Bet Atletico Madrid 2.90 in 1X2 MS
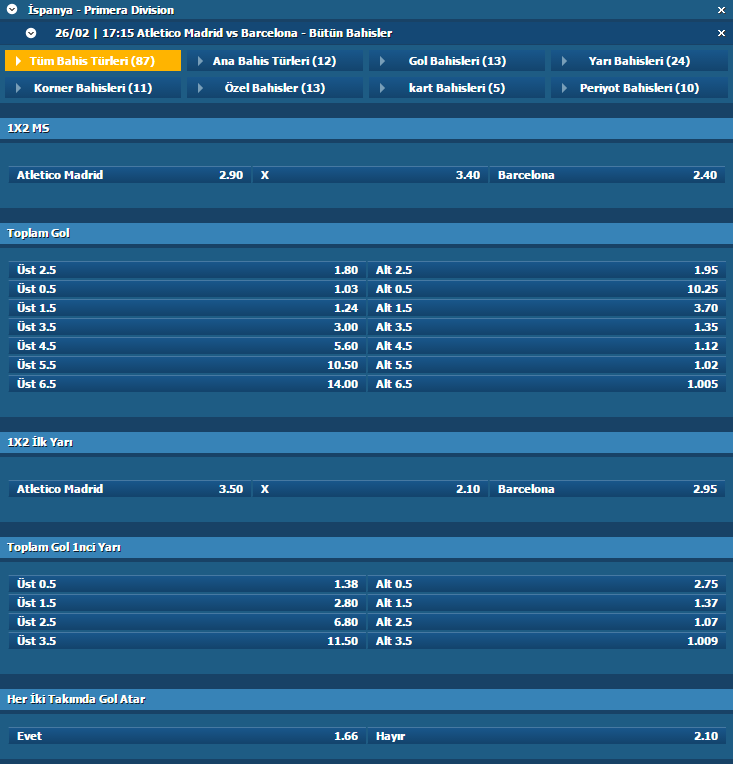This screenshot has width=733, height=764. pyautogui.click(x=130, y=175)
